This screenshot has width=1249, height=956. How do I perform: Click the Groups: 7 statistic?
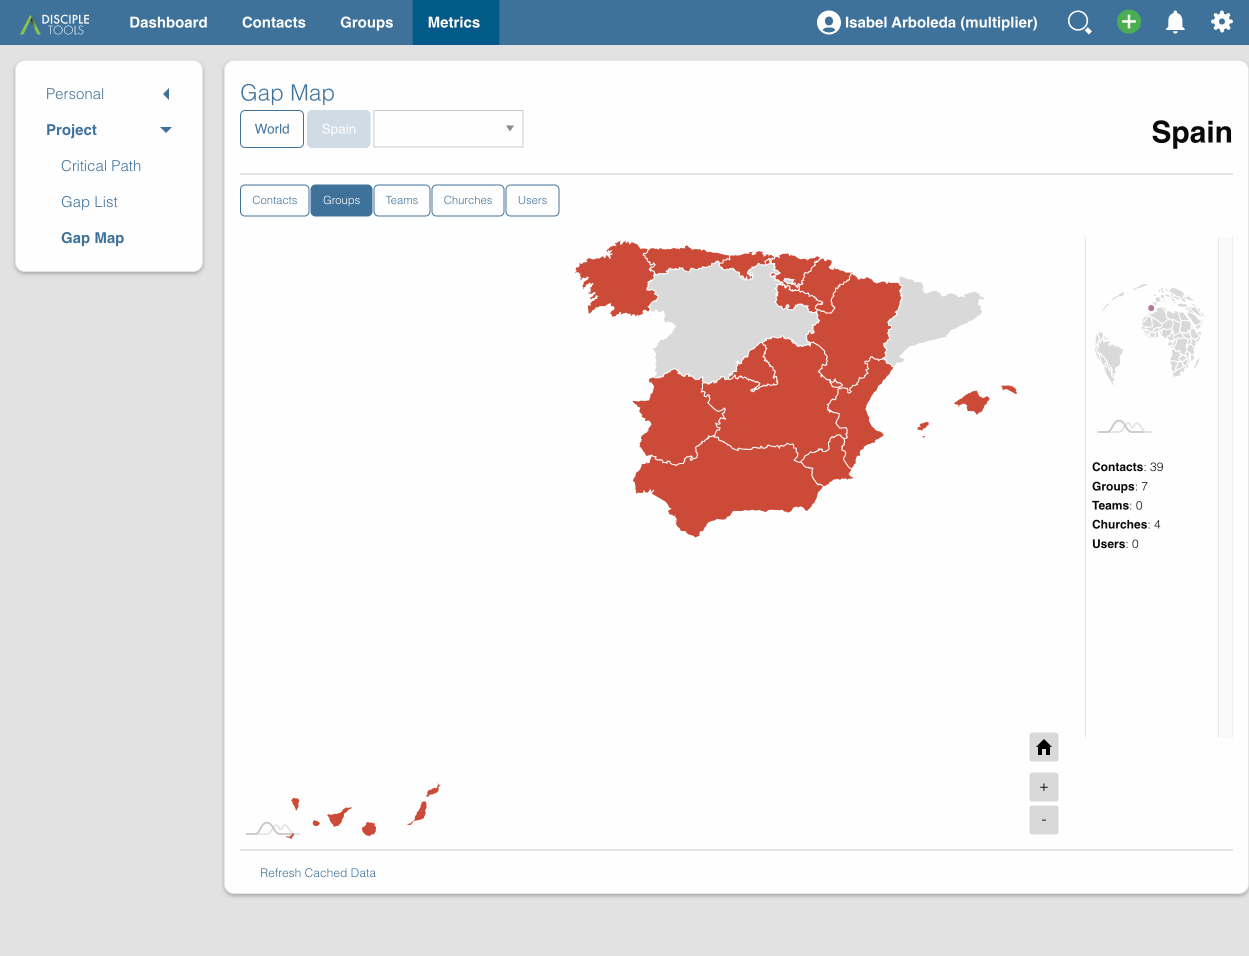tap(1120, 486)
